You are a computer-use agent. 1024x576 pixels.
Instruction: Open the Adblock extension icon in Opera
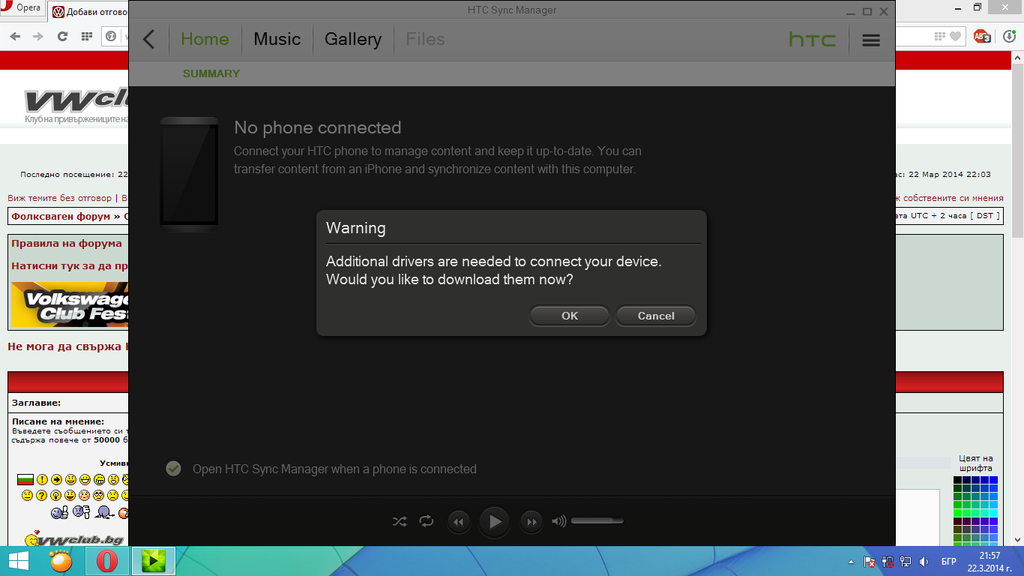(982, 37)
